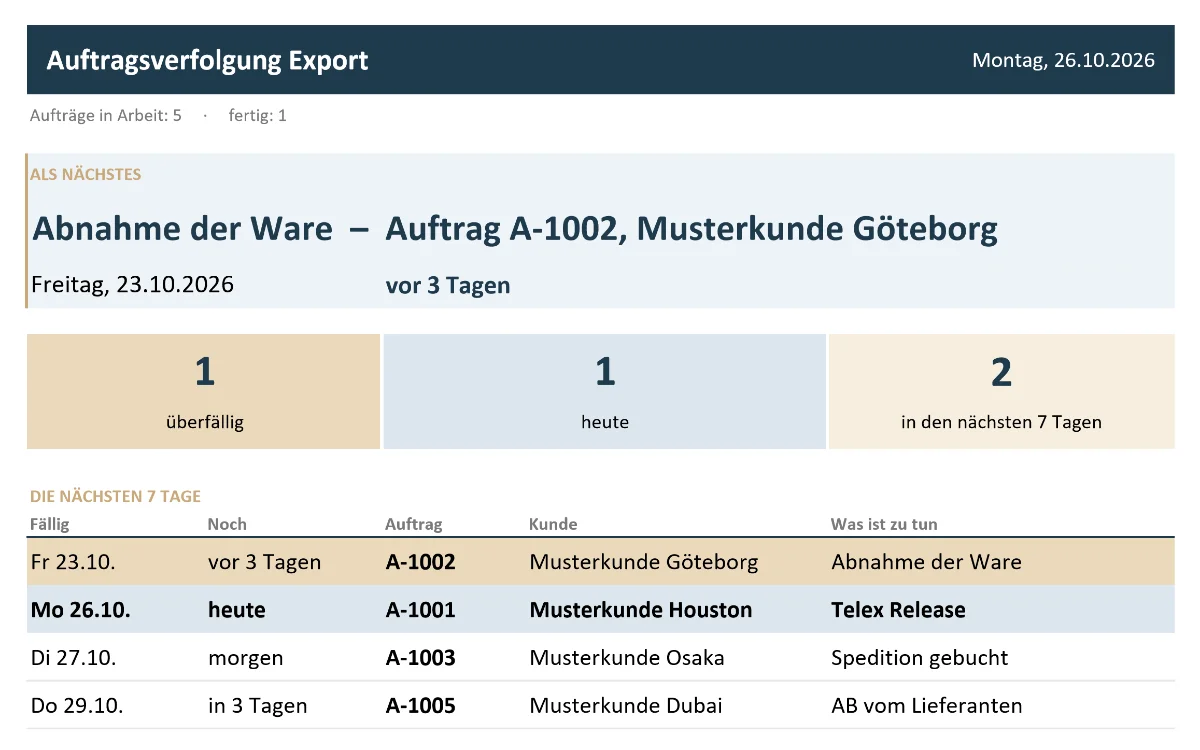The height and width of the screenshot is (750, 1200).
Task: Select order number 'A-1003'
Action: pos(420,658)
